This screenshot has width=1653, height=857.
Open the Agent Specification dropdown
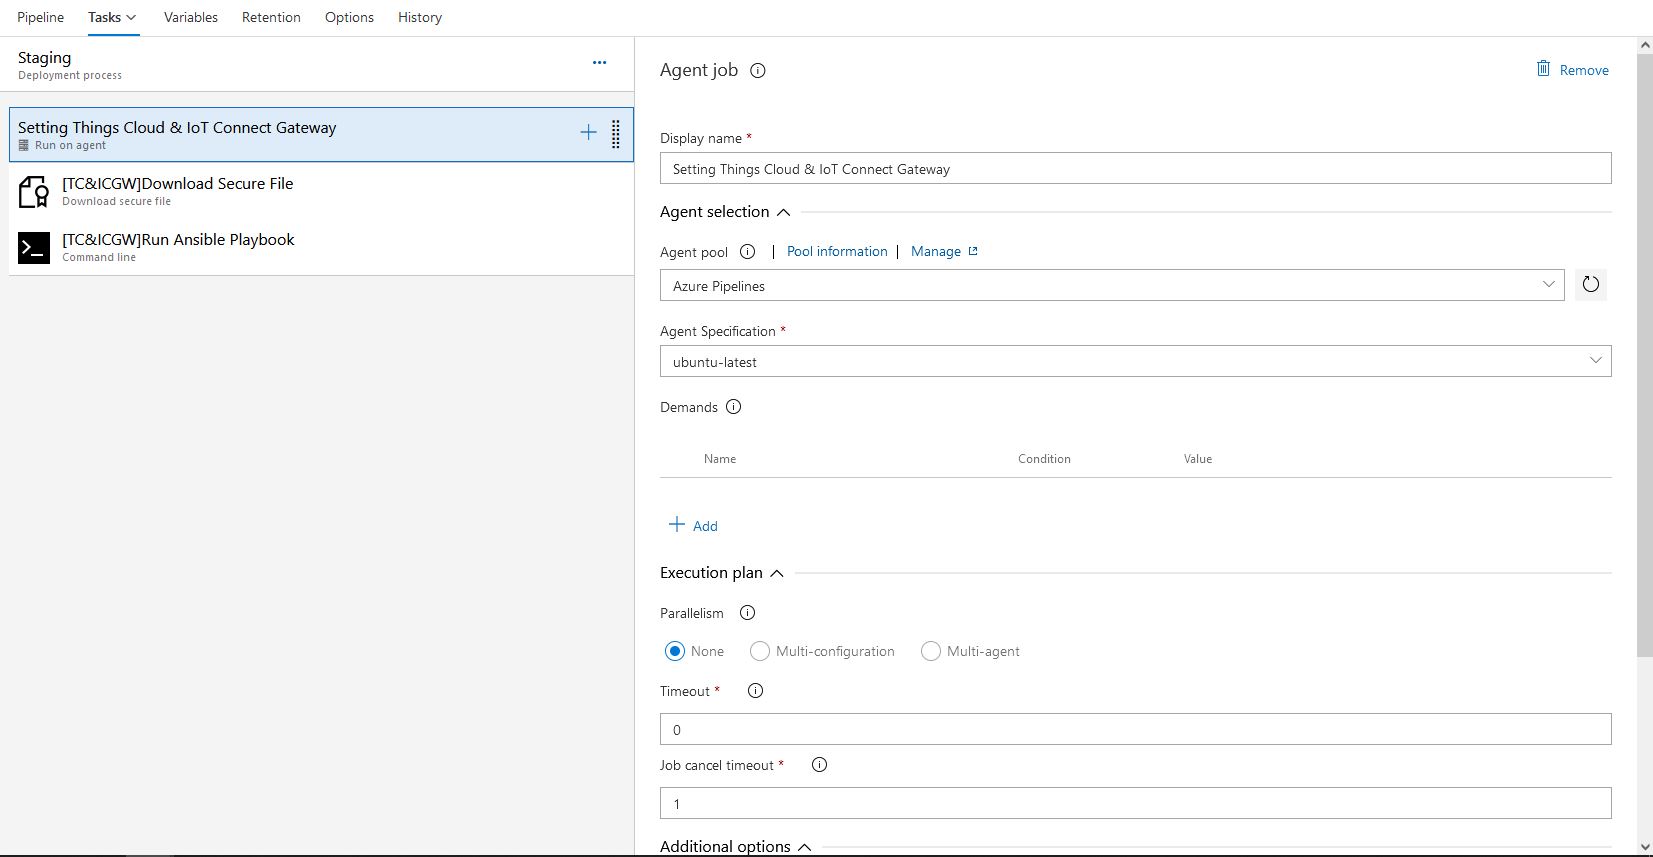coord(1135,362)
